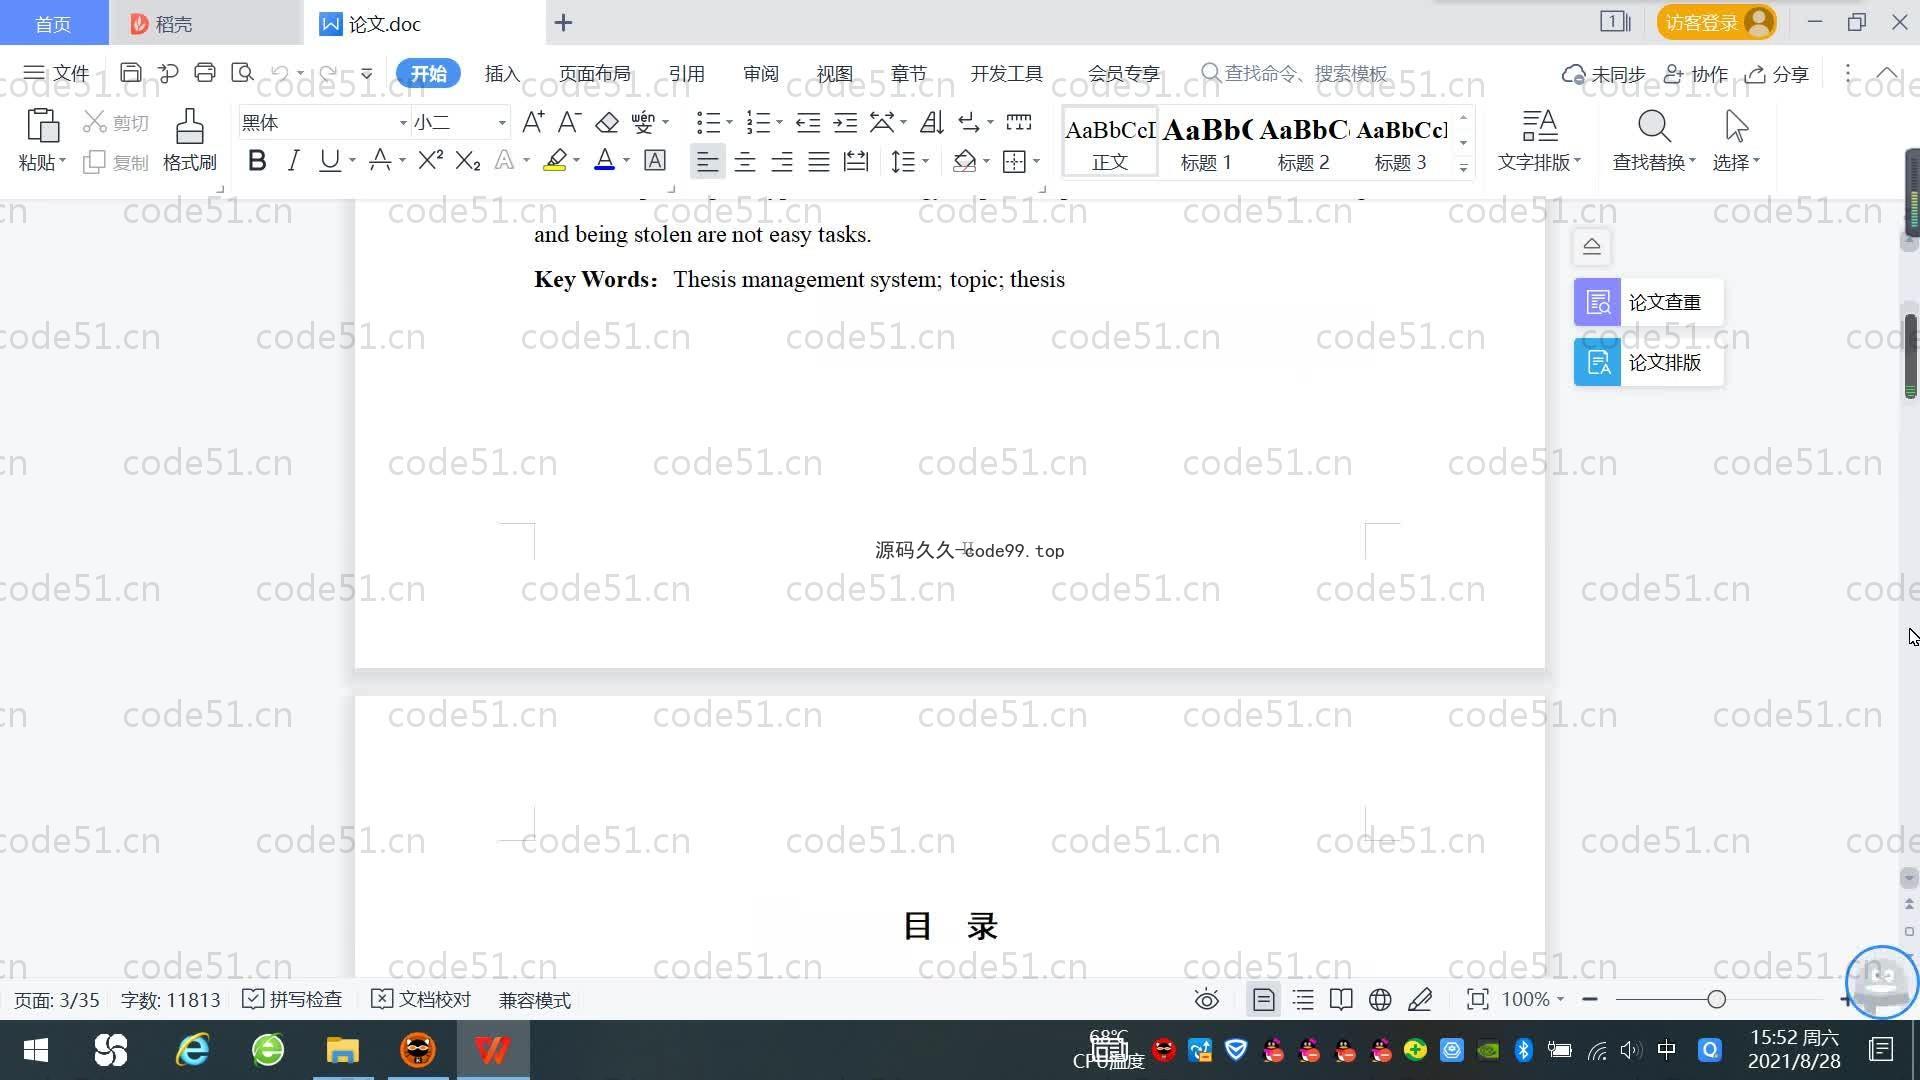Open the font name dropdown (黑体)
The height and width of the screenshot is (1080, 1920).
pyautogui.click(x=403, y=123)
